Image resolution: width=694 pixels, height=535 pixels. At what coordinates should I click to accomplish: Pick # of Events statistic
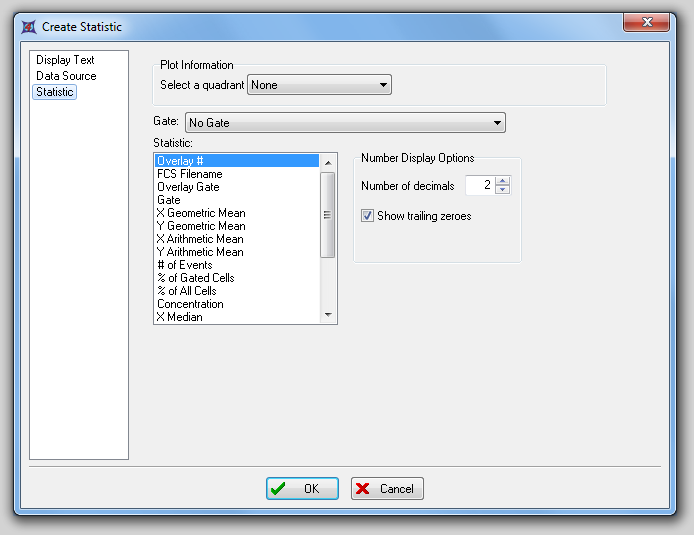pos(184,265)
